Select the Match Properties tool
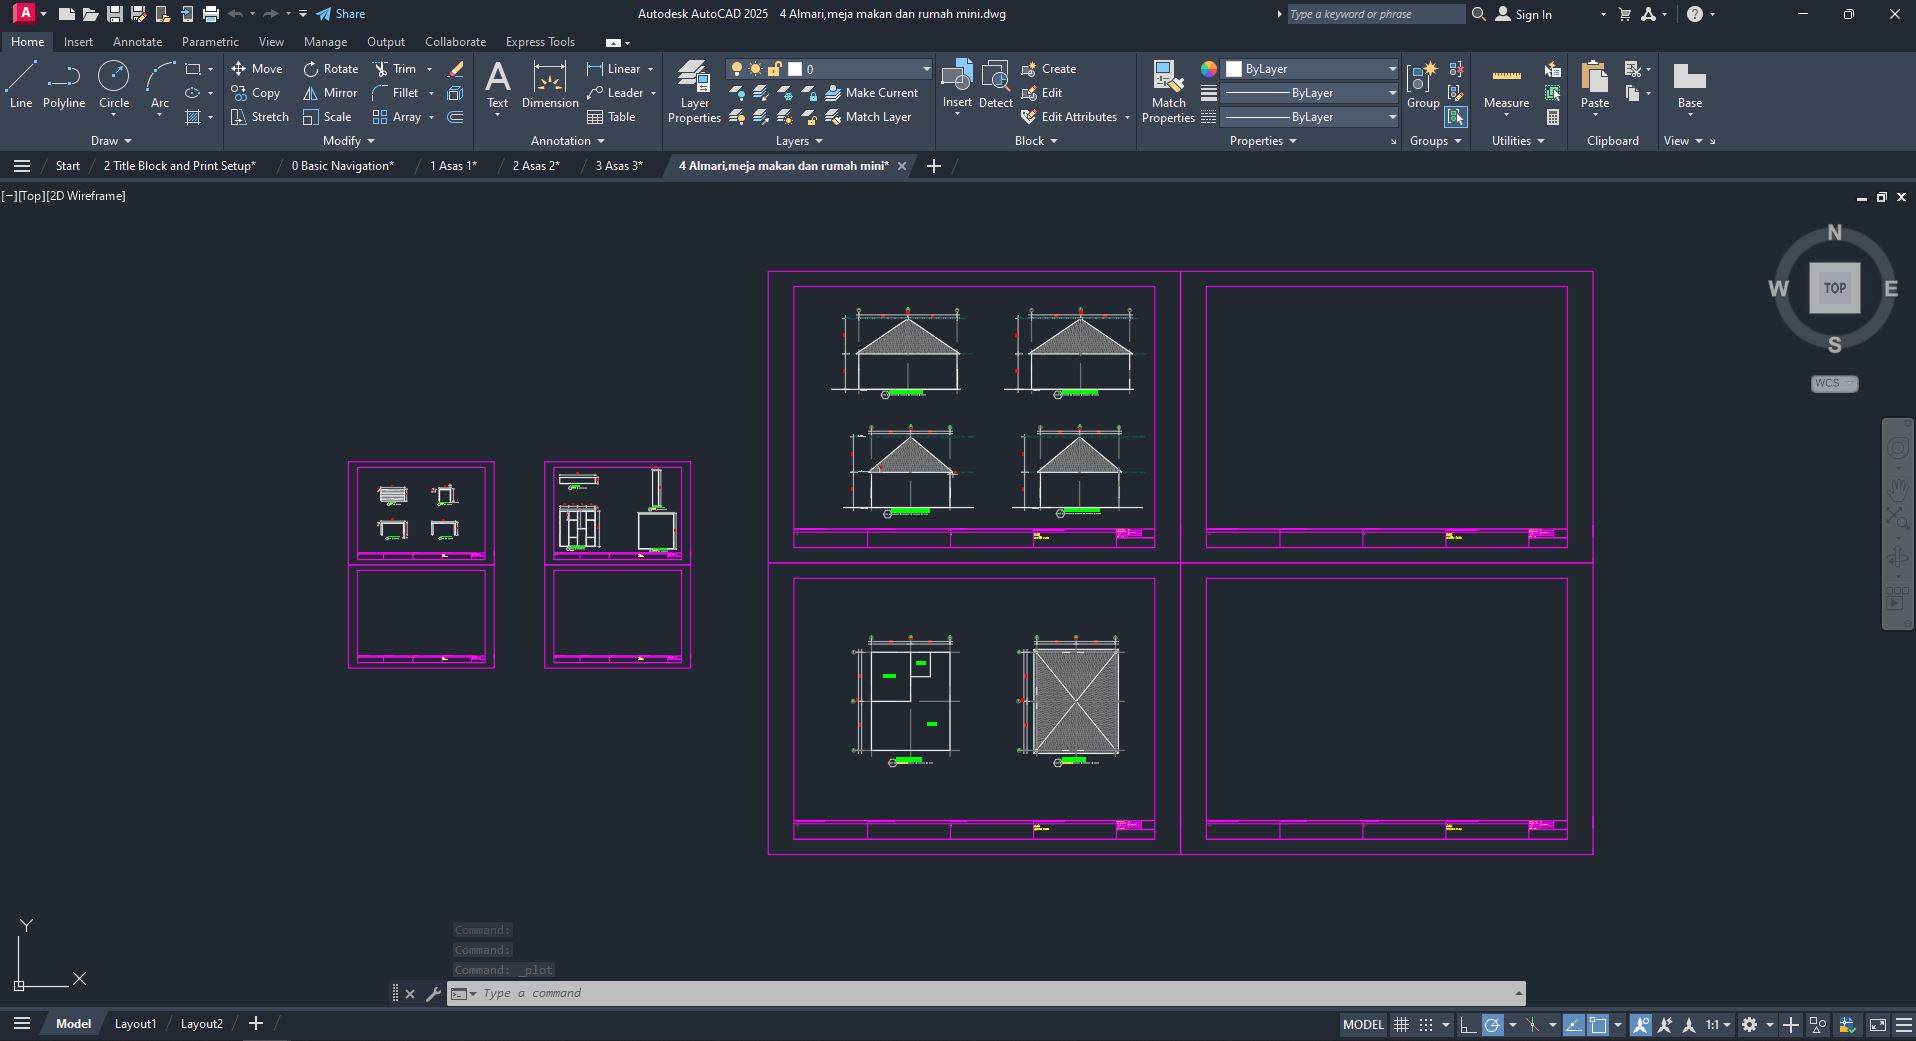This screenshot has height=1041, width=1916. [x=1167, y=90]
